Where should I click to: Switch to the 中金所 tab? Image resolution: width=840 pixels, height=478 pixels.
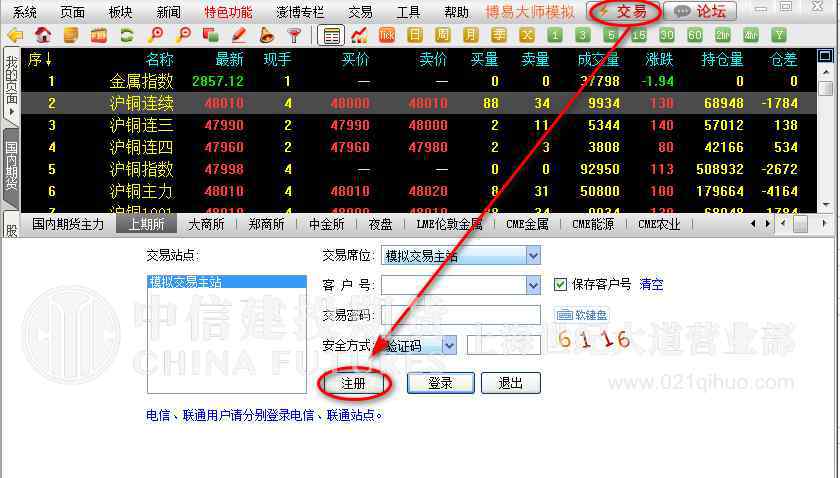click(326, 224)
